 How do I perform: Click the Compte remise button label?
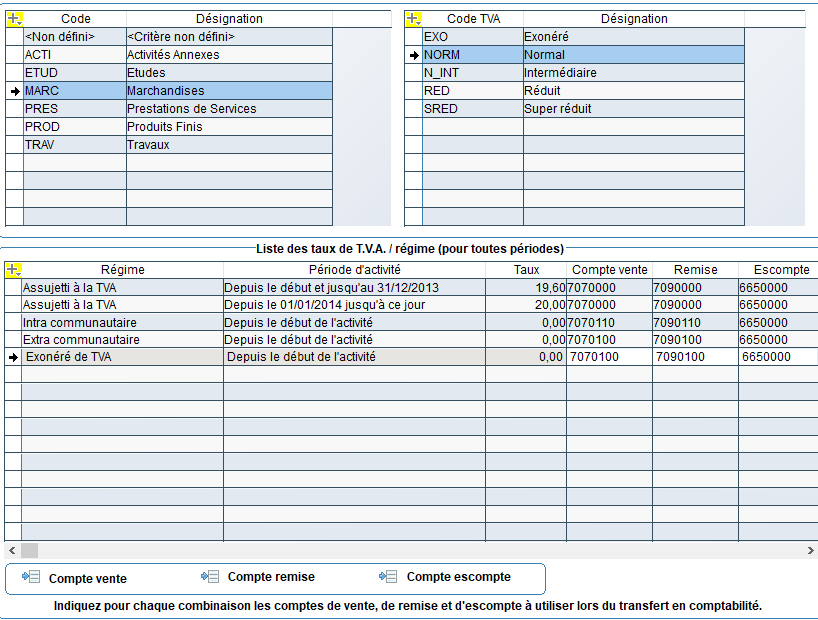(271, 577)
